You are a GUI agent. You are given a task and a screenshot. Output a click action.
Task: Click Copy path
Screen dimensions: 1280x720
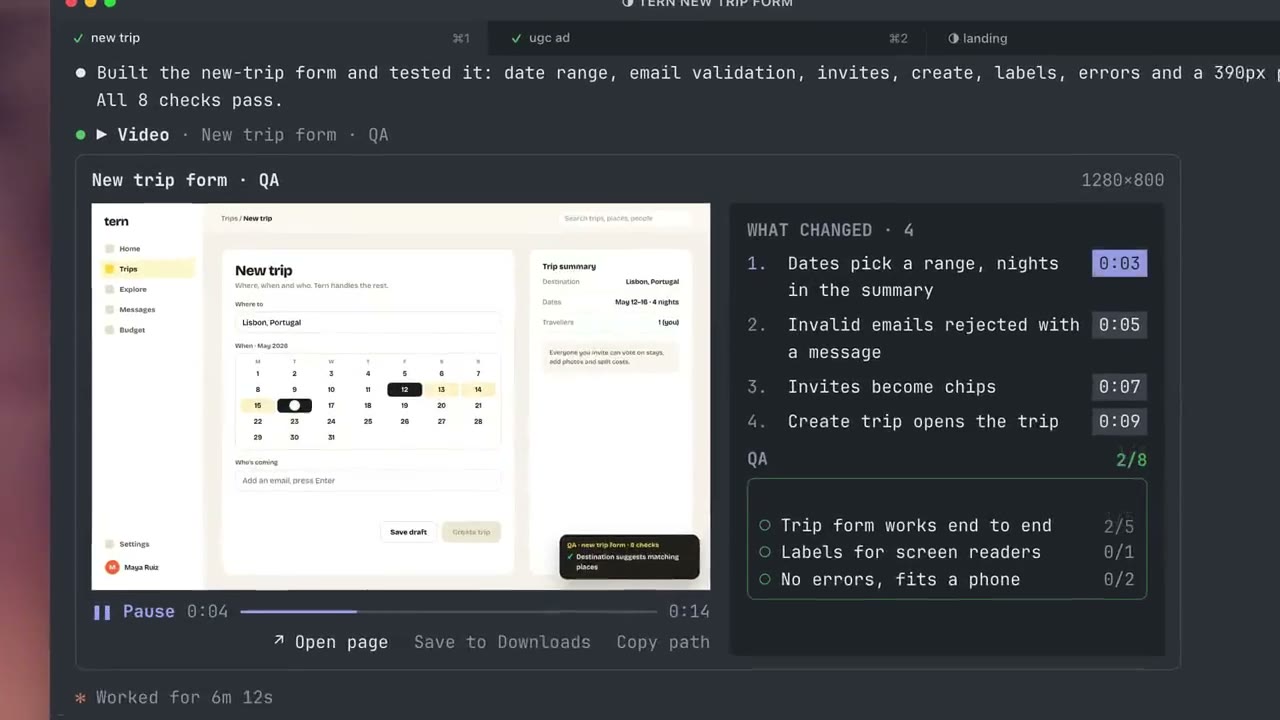[x=663, y=642]
